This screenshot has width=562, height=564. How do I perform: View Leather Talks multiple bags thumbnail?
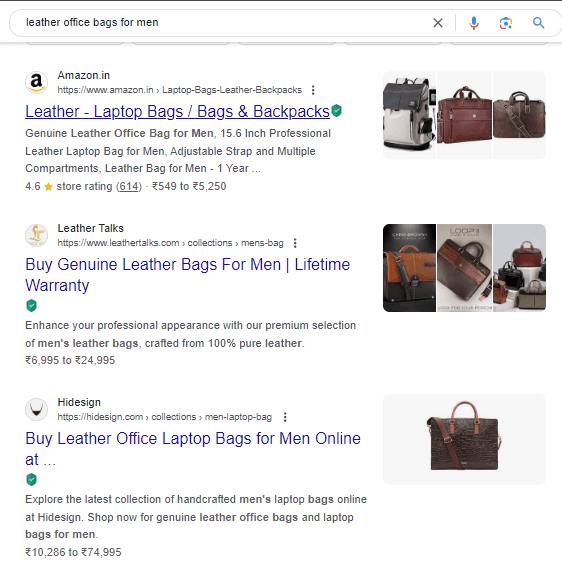point(519,268)
